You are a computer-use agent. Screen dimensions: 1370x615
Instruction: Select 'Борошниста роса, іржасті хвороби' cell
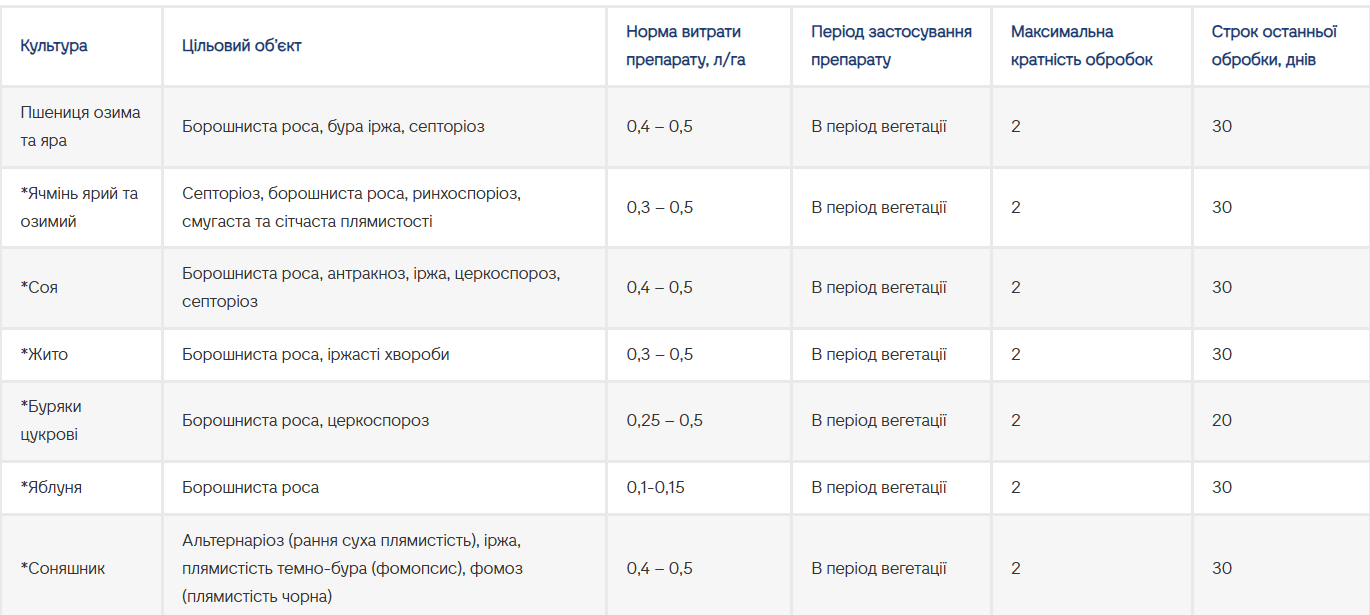coord(384,354)
